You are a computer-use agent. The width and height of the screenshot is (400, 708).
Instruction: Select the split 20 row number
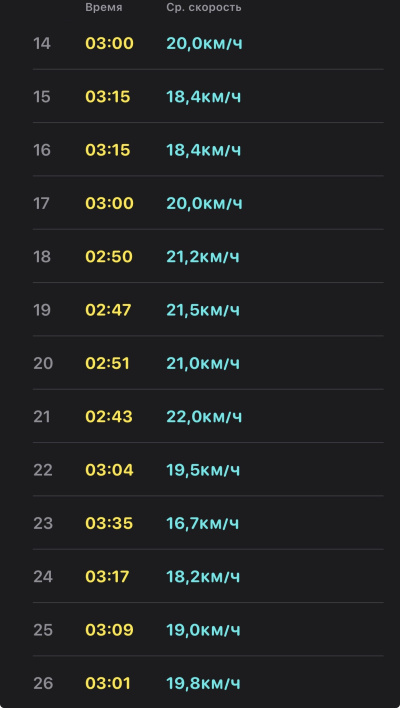[43, 363]
